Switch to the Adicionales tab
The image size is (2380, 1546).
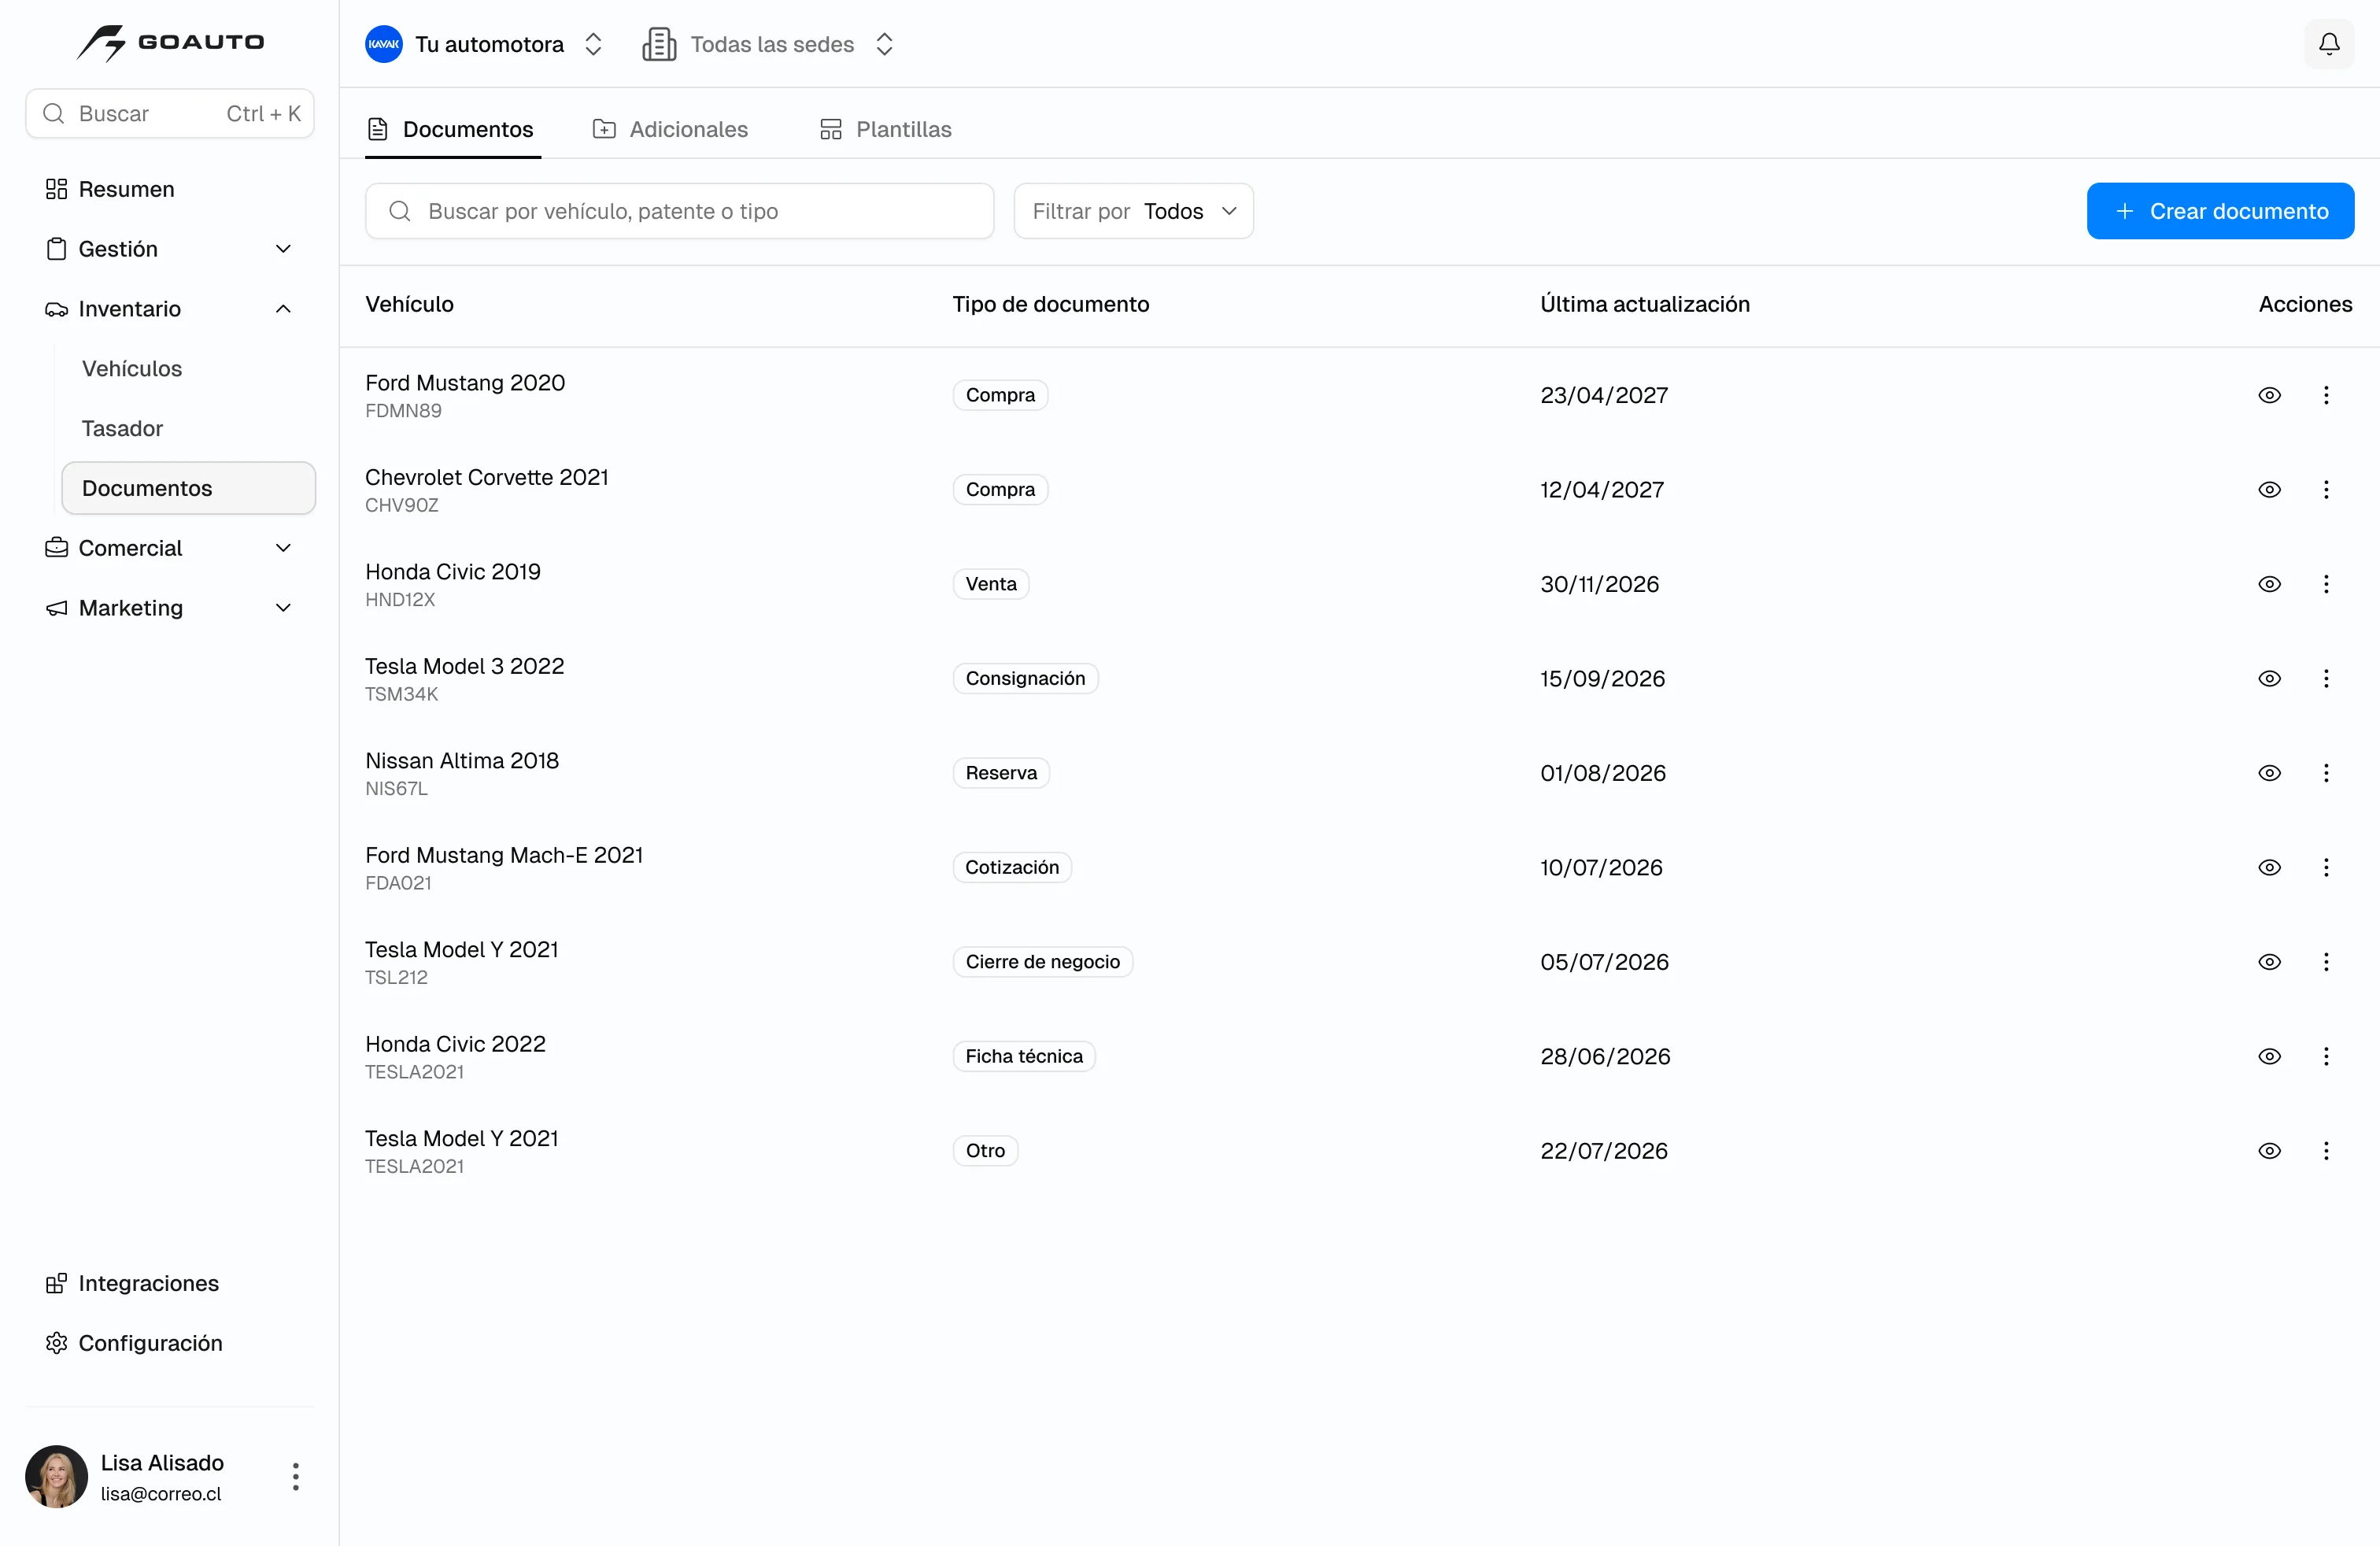670,129
